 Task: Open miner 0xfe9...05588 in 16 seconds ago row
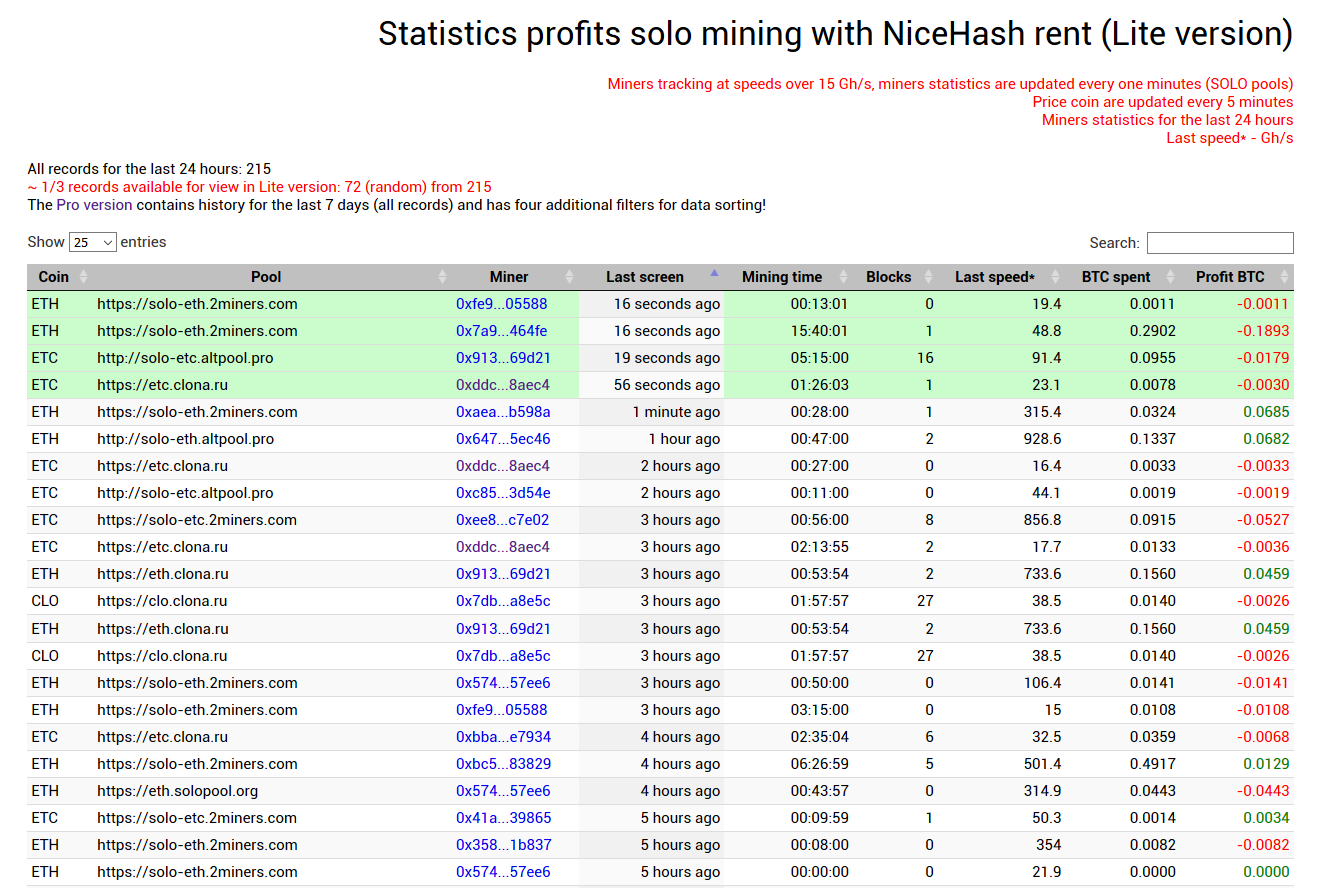coord(502,304)
